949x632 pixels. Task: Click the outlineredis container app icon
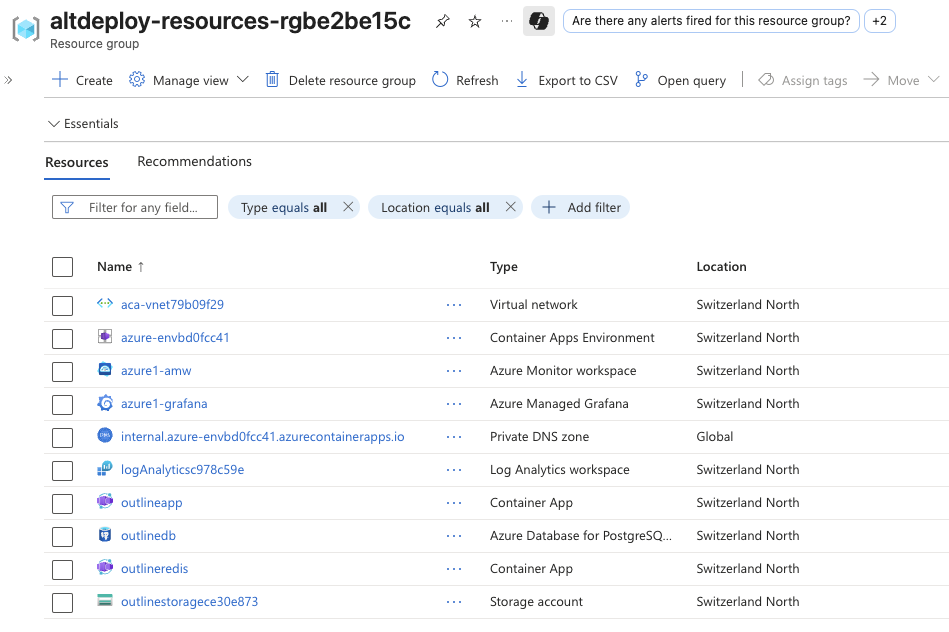pyautogui.click(x=105, y=567)
